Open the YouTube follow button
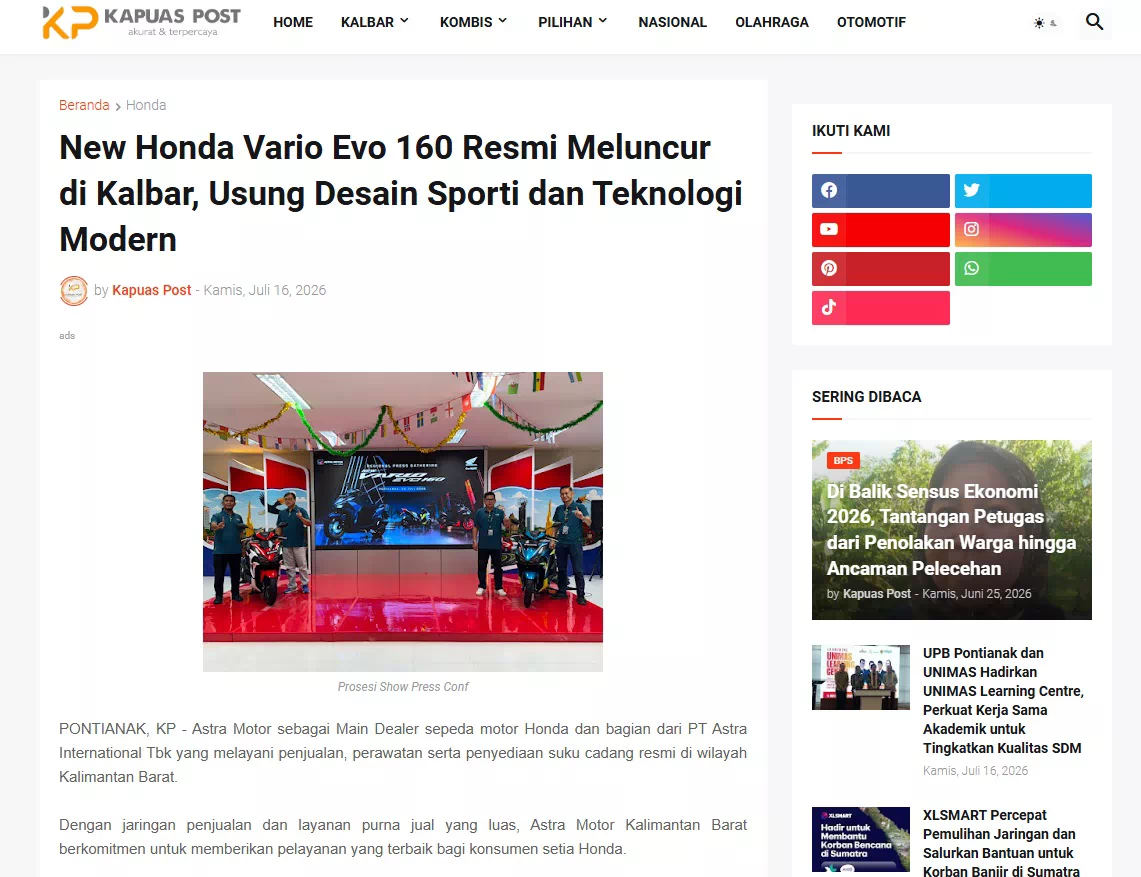The image size is (1141, 877). tap(880, 230)
